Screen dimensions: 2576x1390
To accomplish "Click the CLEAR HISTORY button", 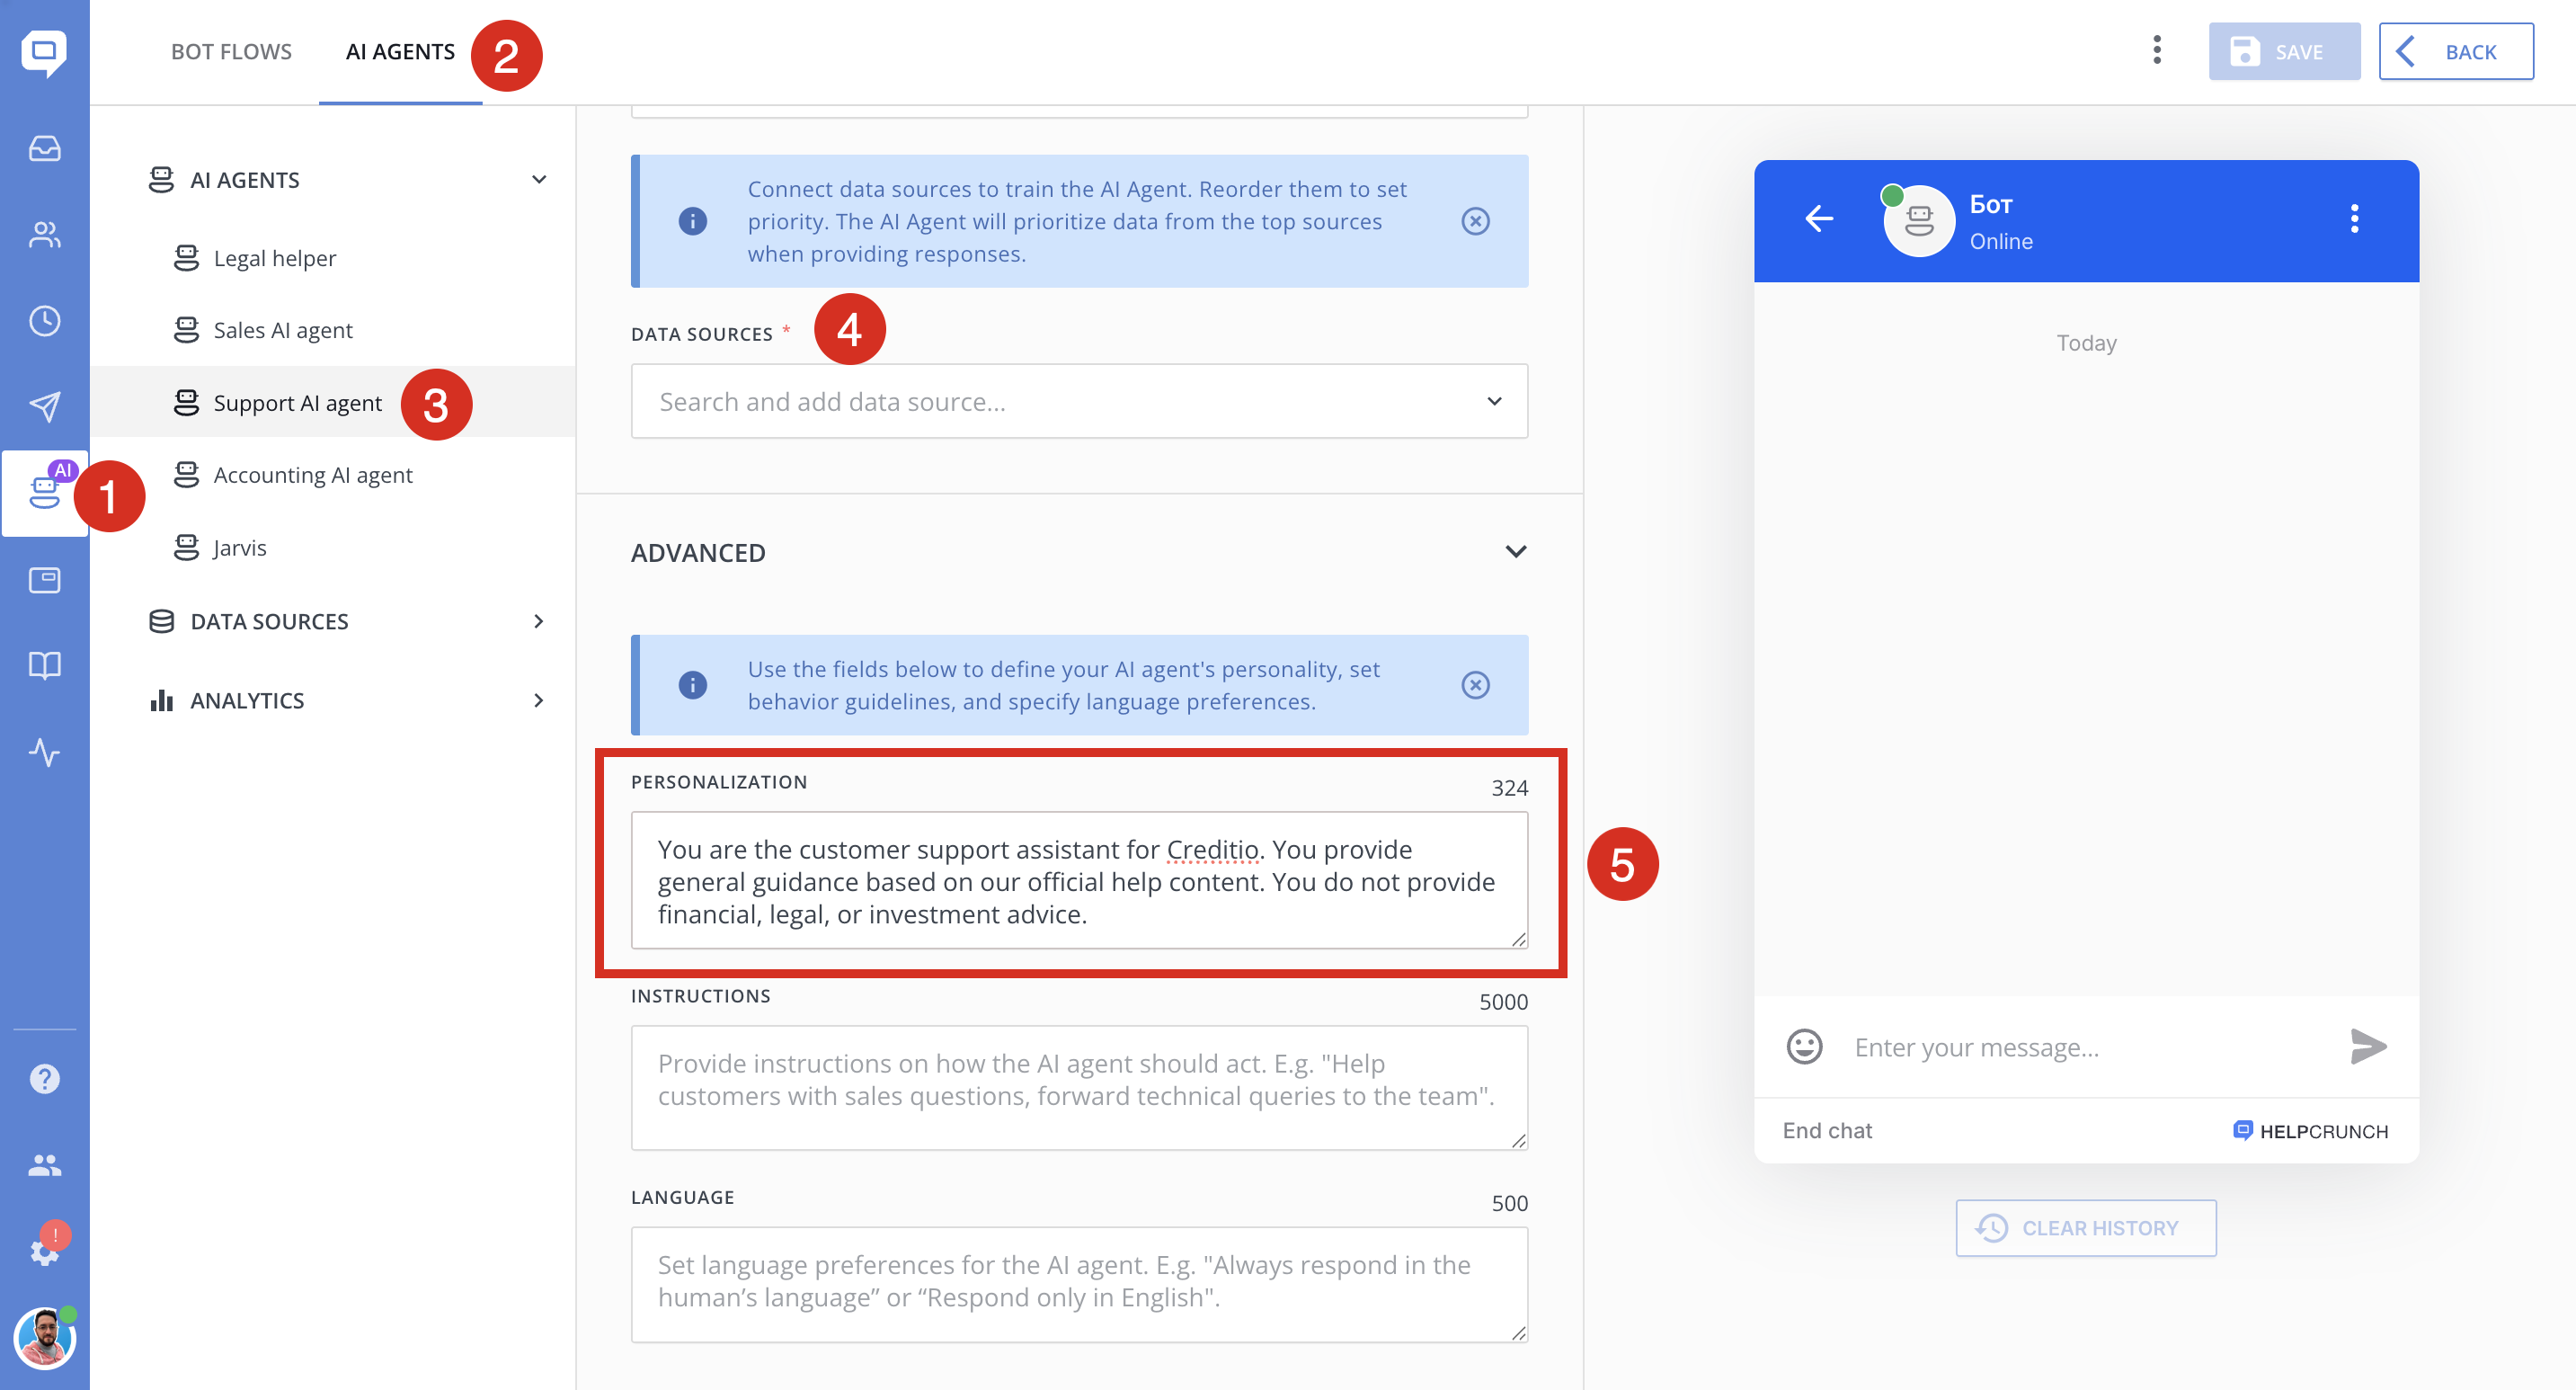I will [x=2085, y=1228].
